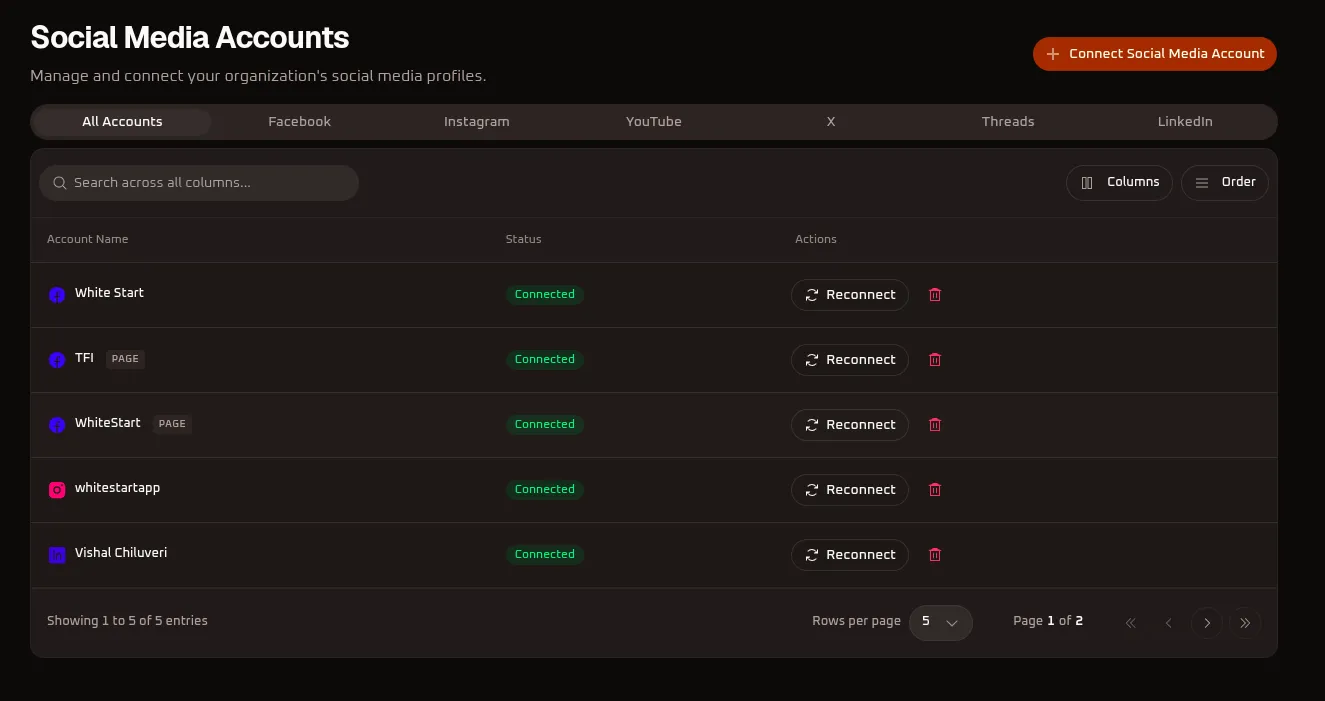Jump to the last page
The width and height of the screenshot is (1325, 701).
tap(1245, 623)
